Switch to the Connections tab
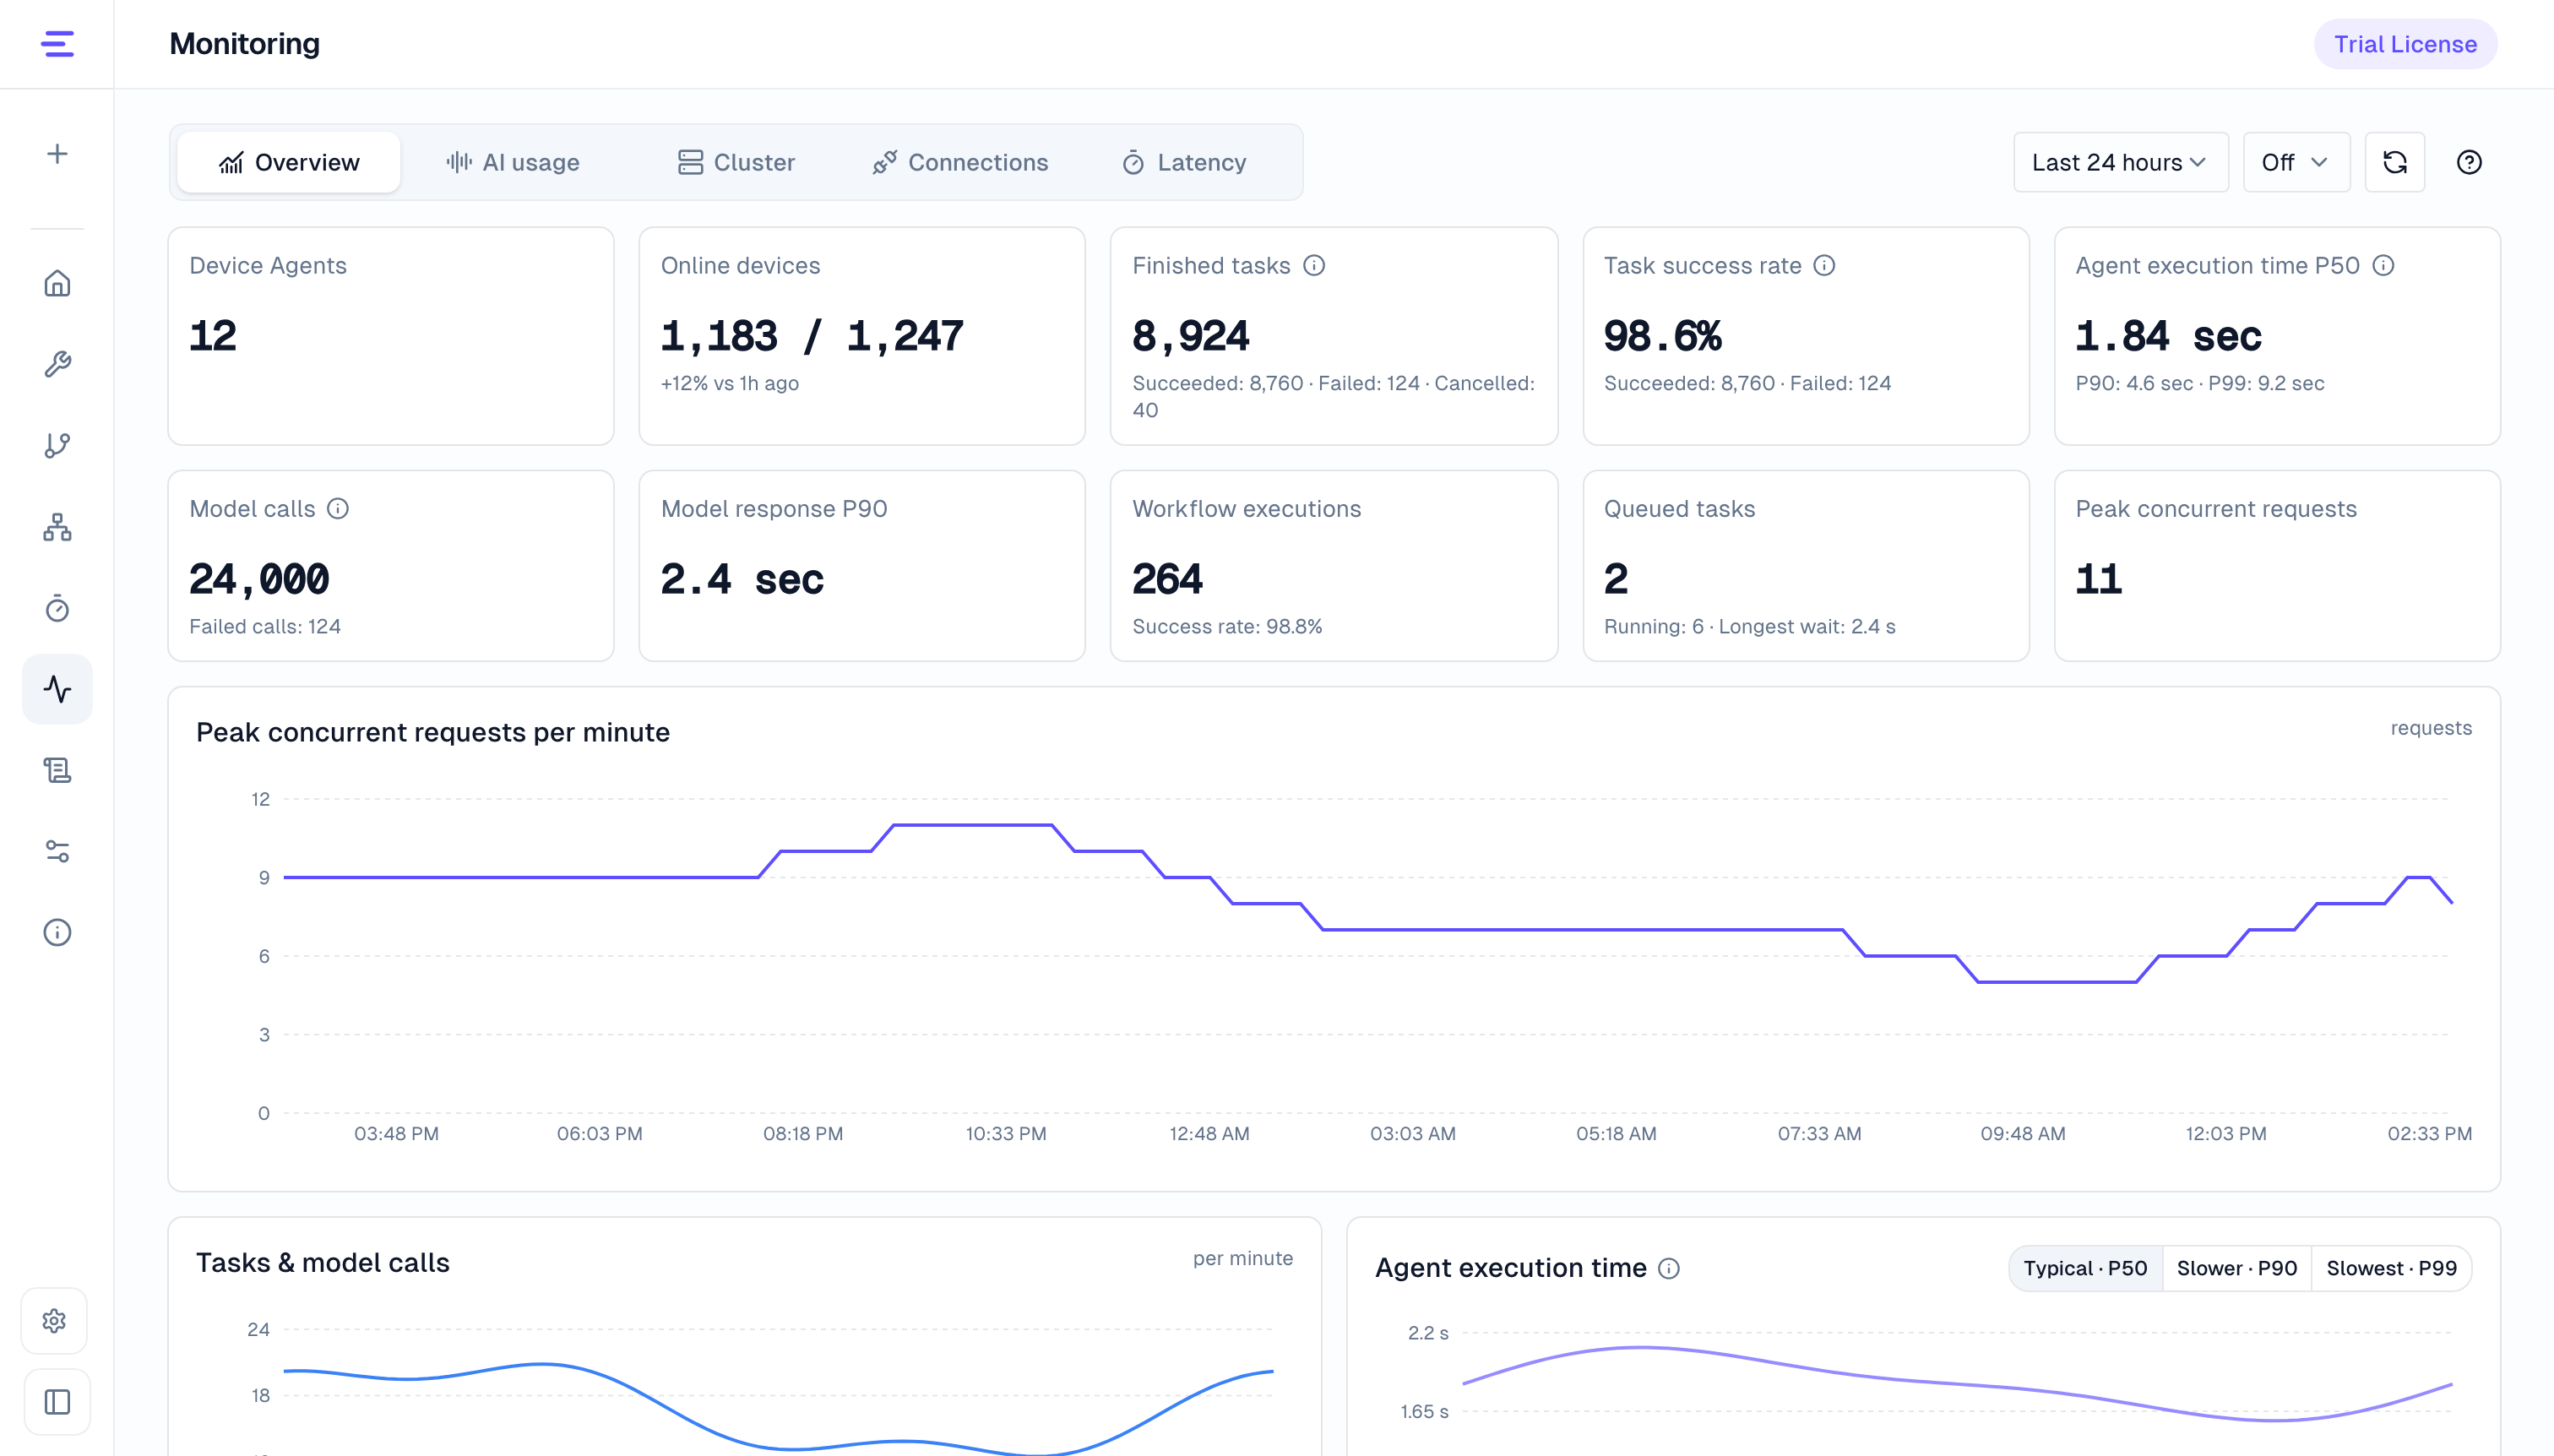 pyautogui.click(x=960, y=162)
